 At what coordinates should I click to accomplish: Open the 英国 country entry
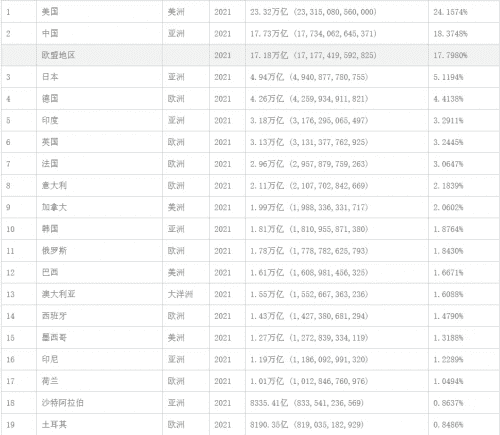[x=50, y=142]
